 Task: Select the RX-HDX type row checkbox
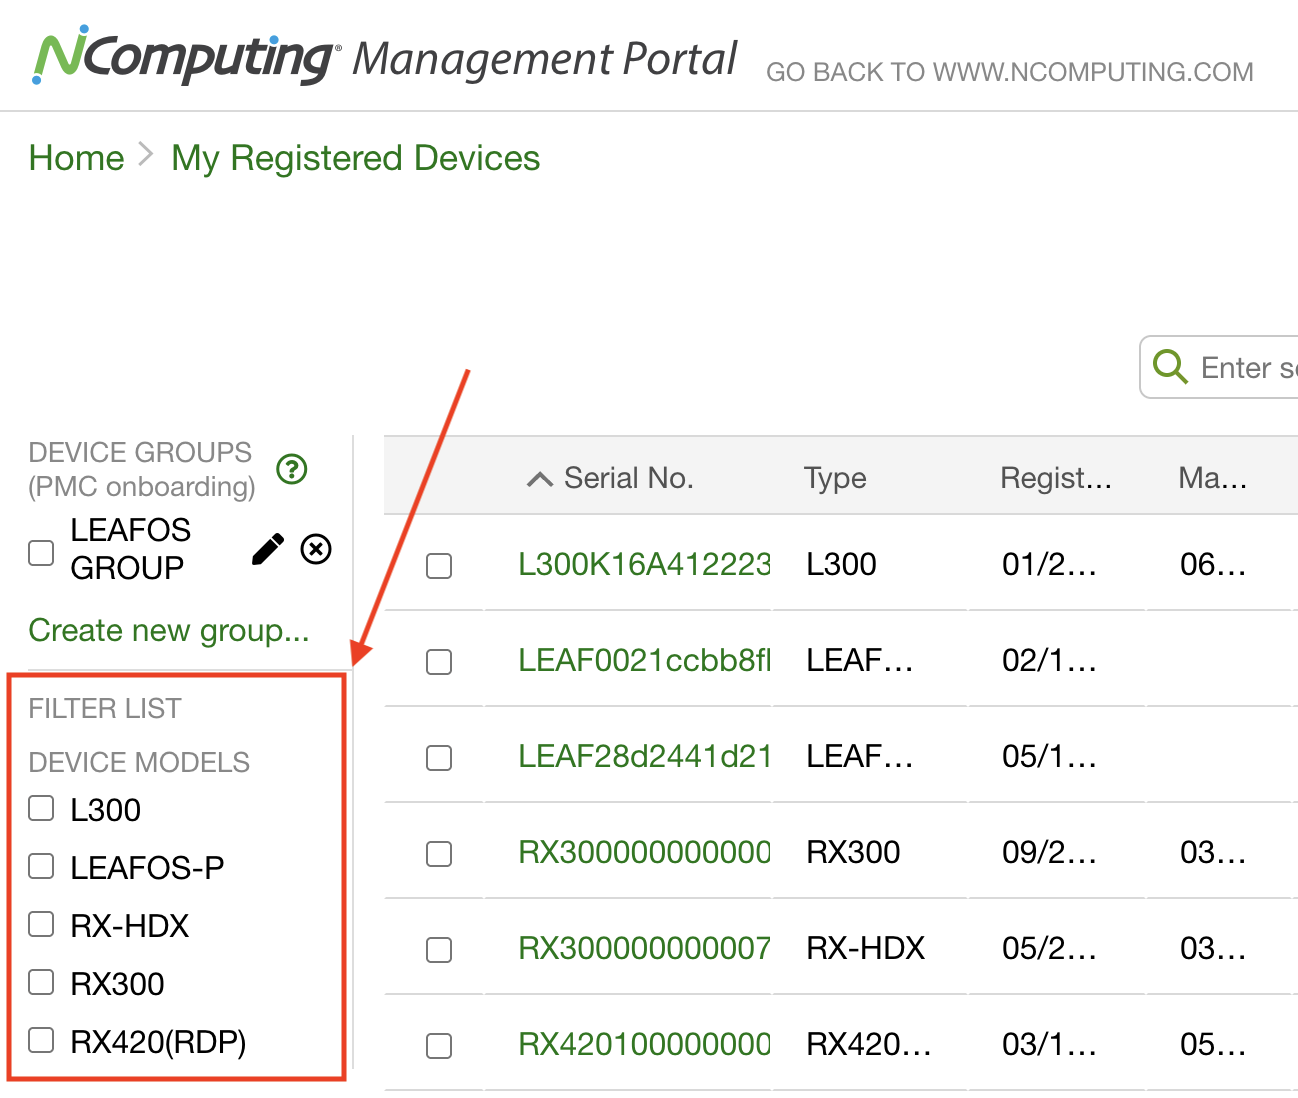pos(439,950)
